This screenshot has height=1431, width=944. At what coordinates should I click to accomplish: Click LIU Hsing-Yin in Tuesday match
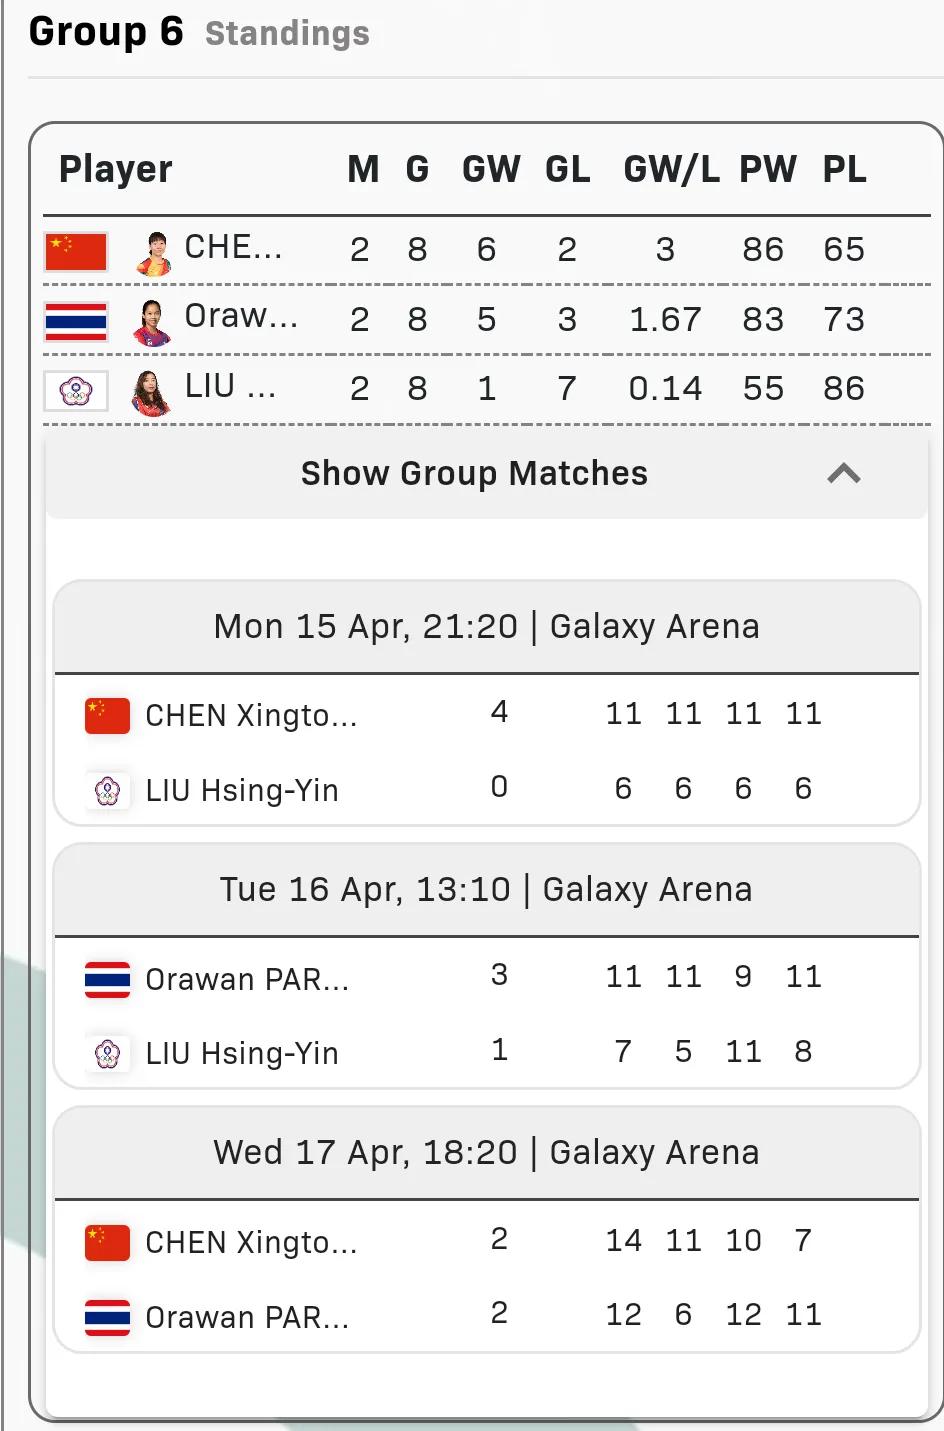coord(242,1054)
